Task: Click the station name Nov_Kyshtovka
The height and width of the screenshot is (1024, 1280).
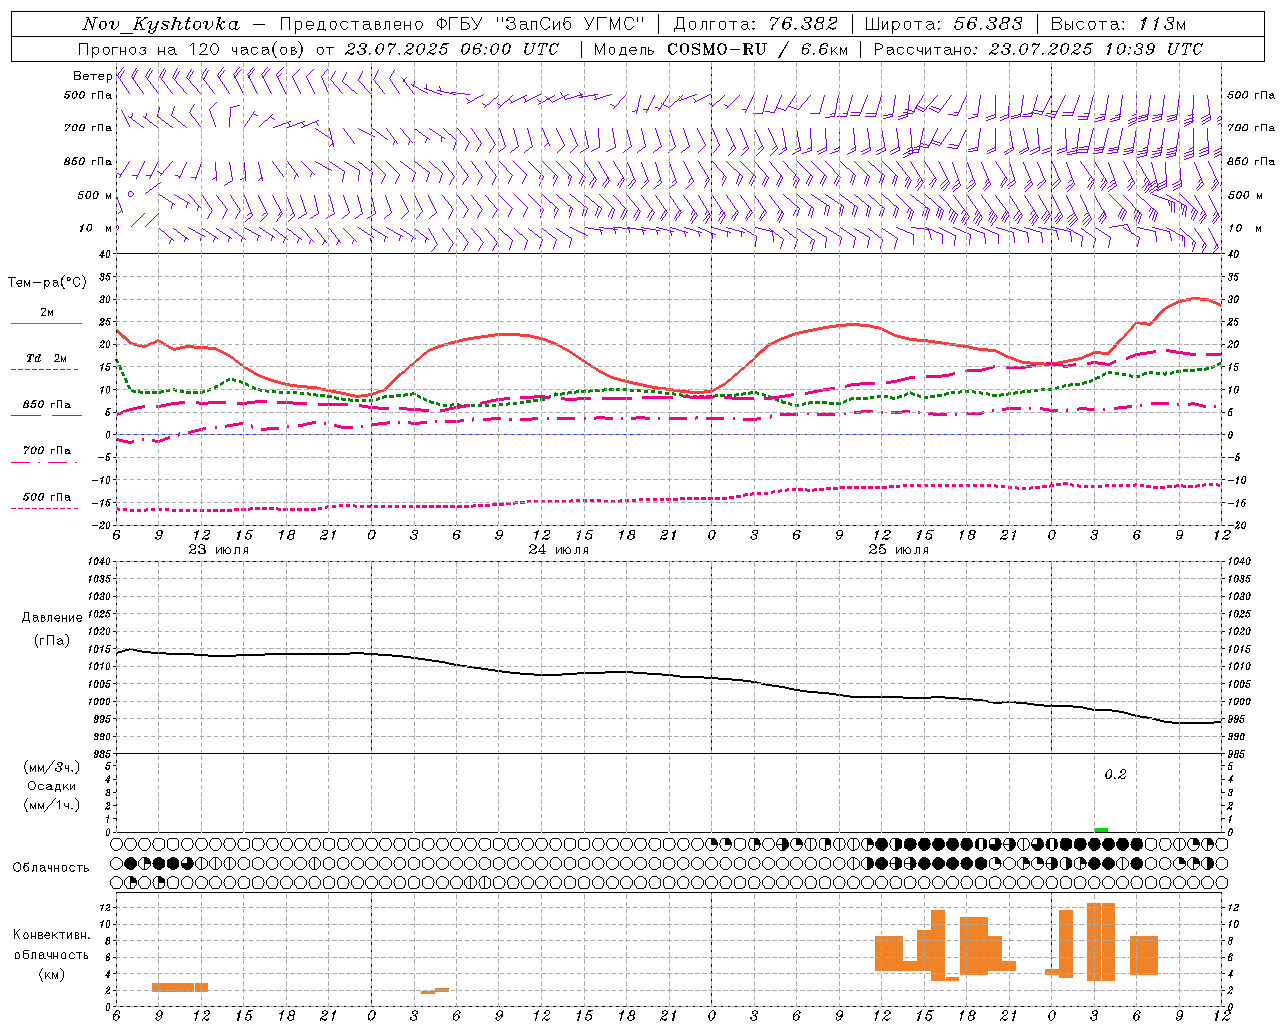Action: 160,24
